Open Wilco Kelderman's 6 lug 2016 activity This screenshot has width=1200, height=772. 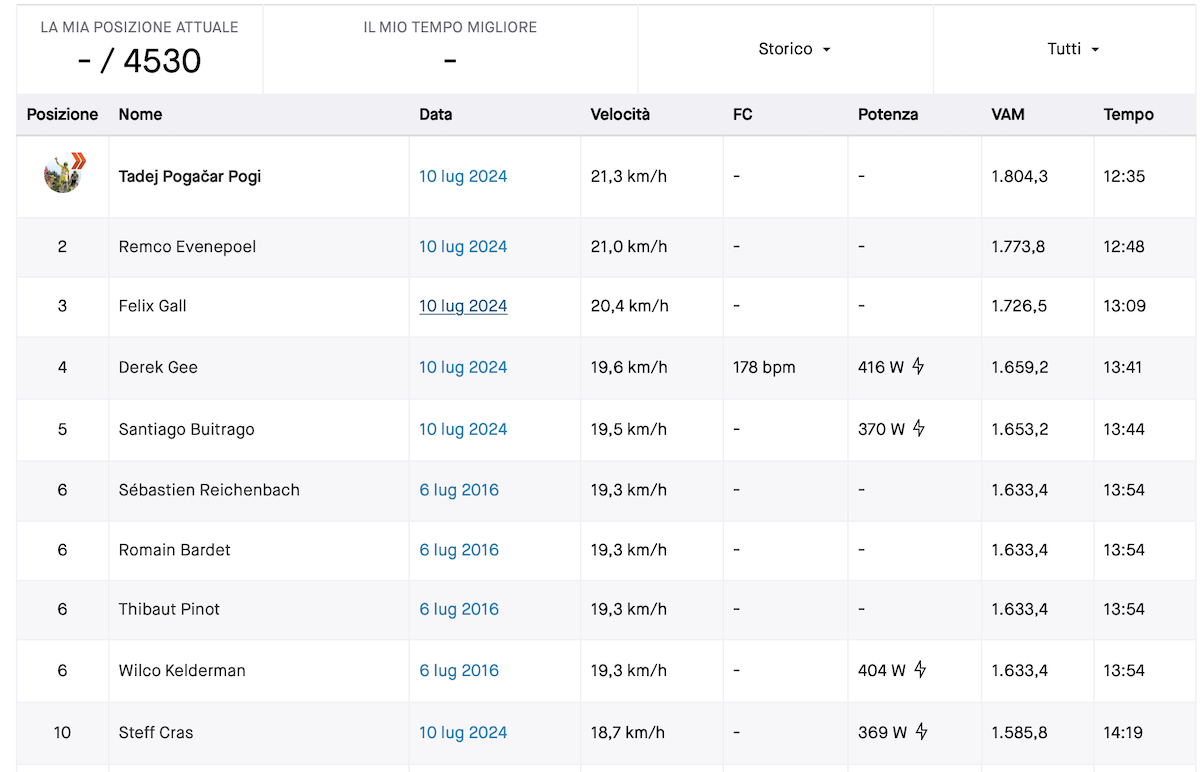click(x=459, y=670)
